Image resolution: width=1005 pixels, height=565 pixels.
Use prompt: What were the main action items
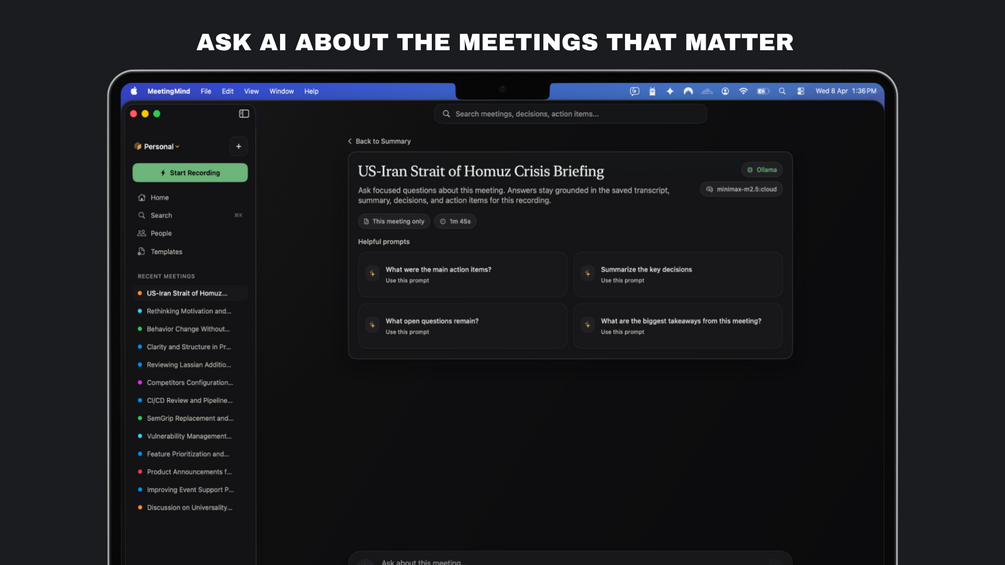click(463, 274)
